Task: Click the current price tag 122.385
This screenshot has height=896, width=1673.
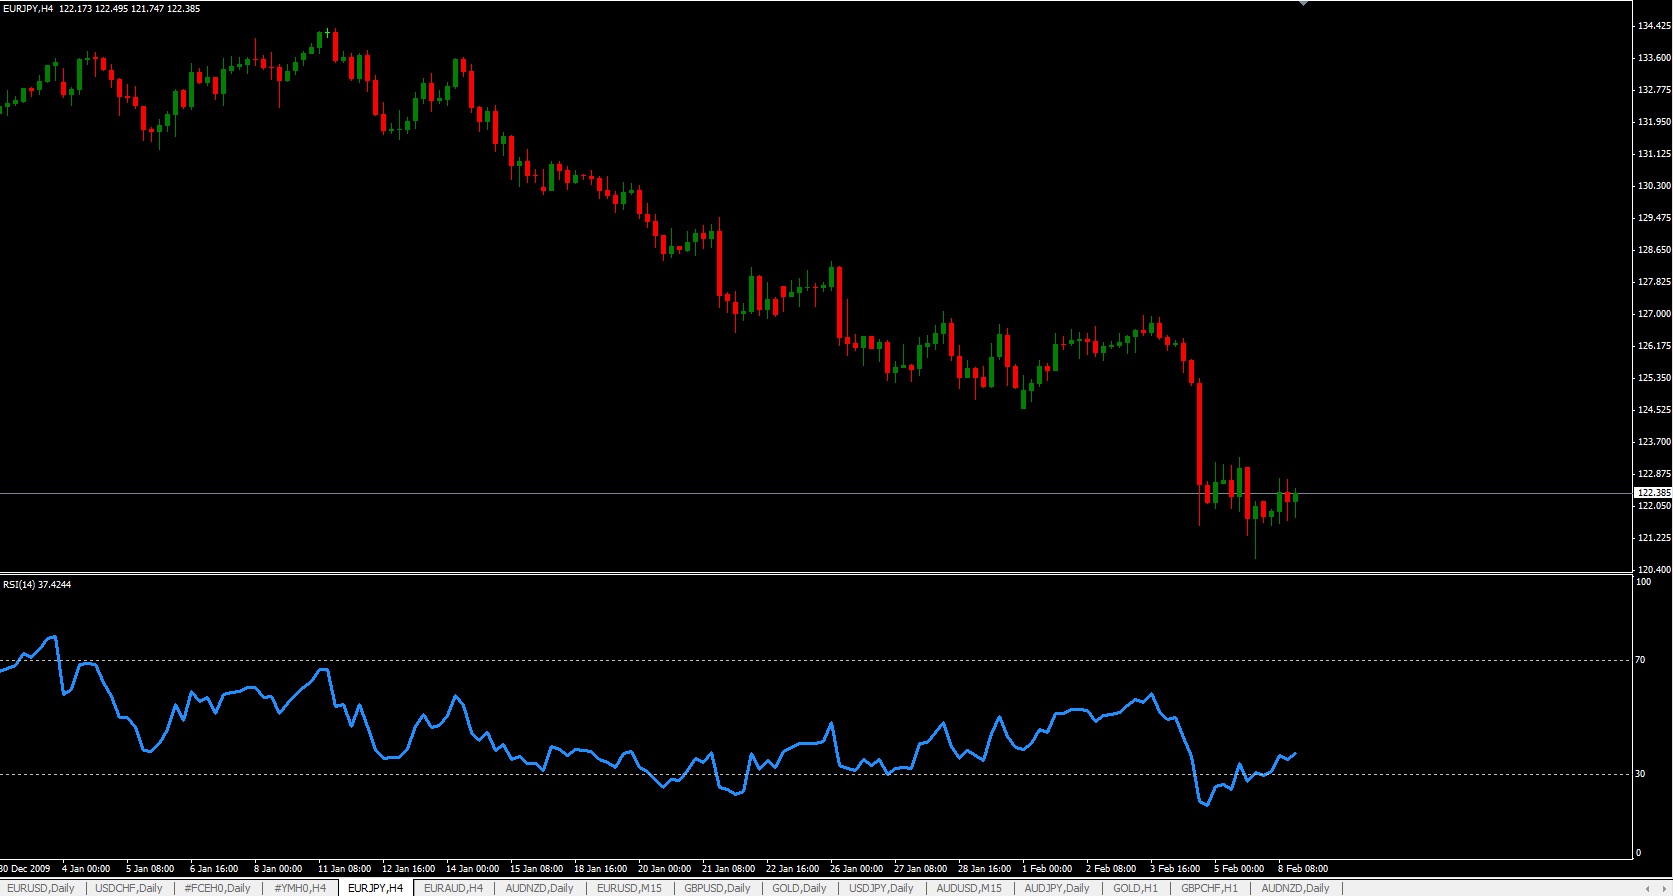Action: point(1653,493)
